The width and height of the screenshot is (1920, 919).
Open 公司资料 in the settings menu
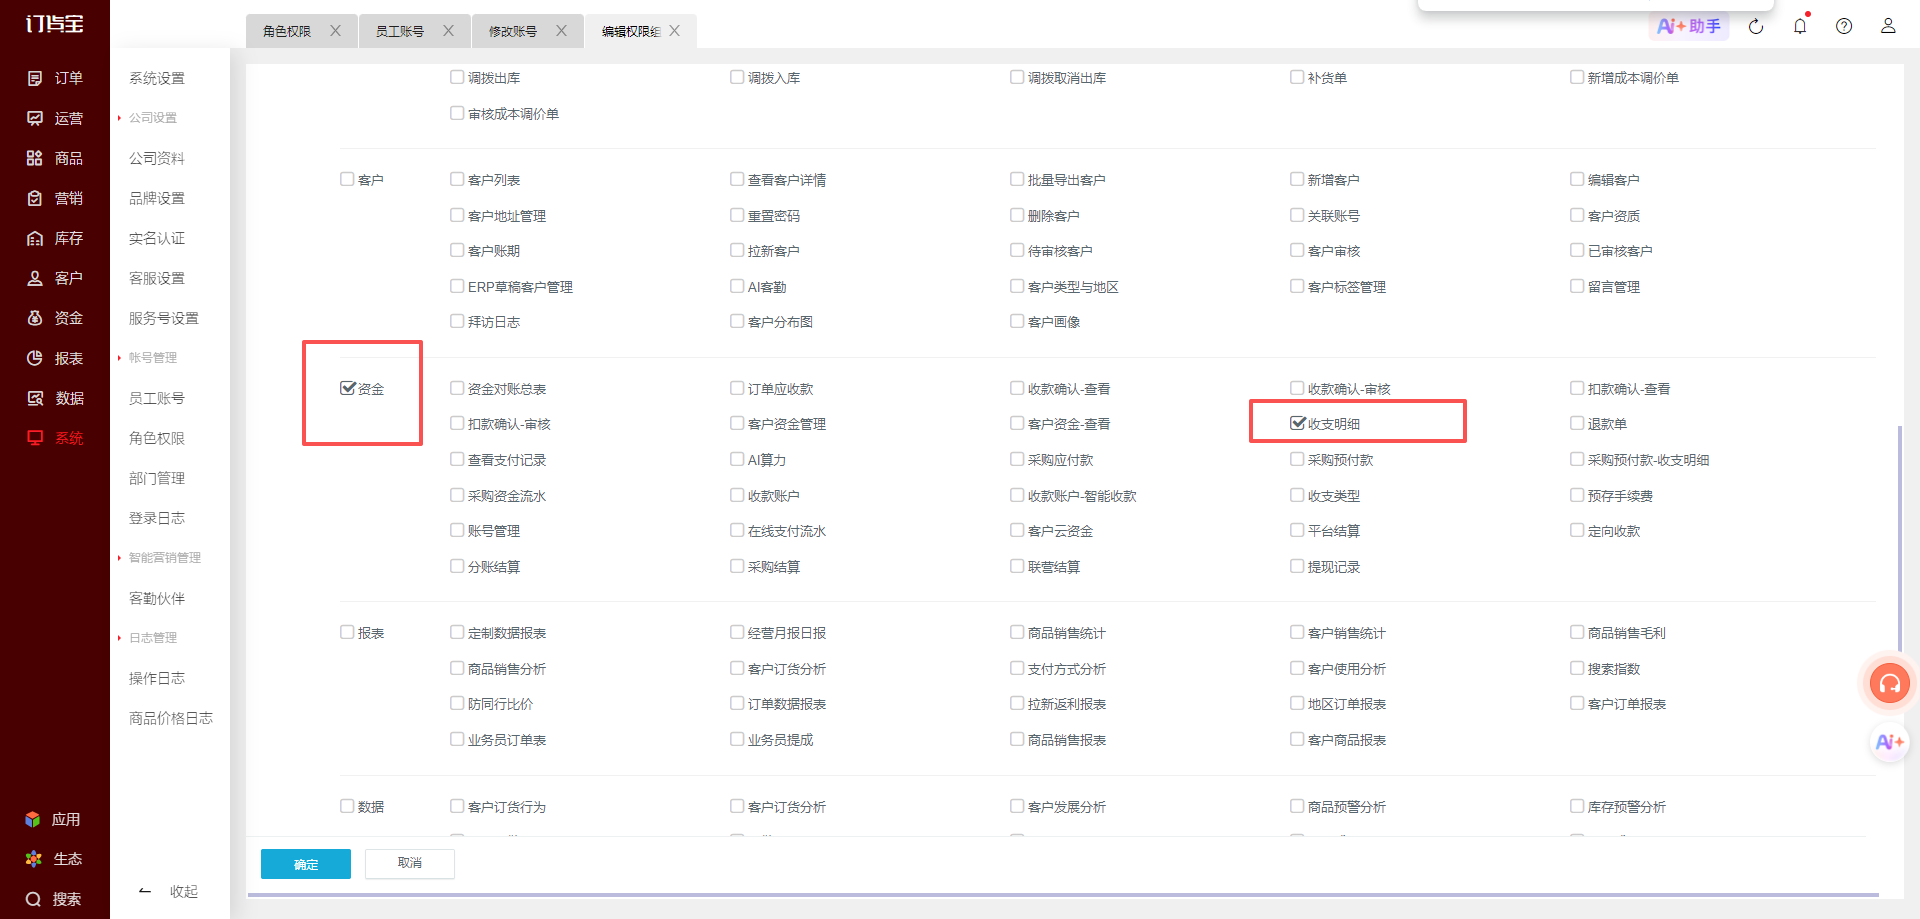coord(157,158)
